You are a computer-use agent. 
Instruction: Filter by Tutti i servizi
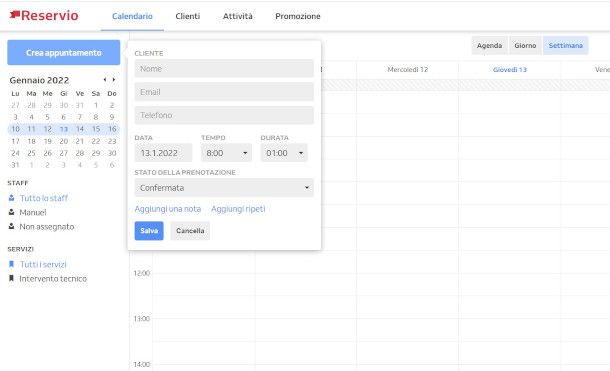coord(43,264)
